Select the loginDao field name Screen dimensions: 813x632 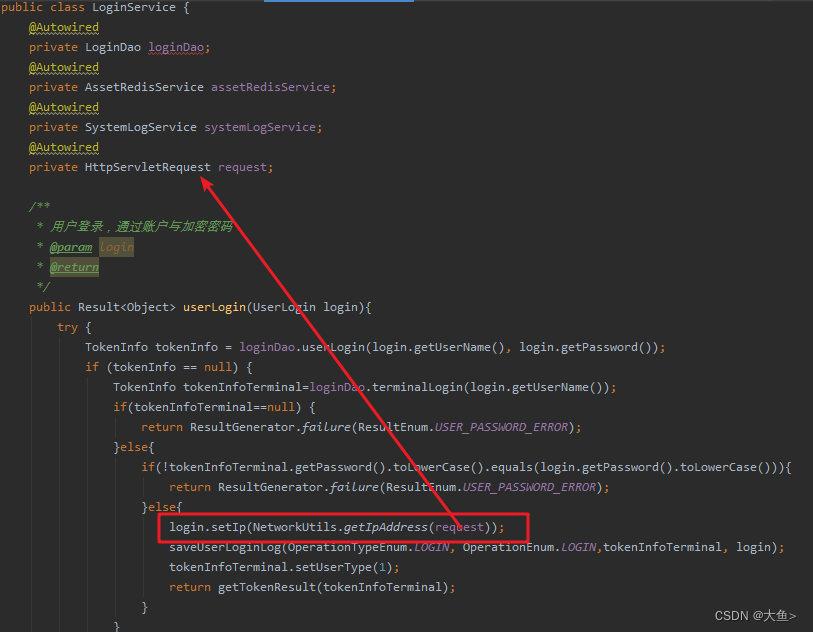click(176, 47)
